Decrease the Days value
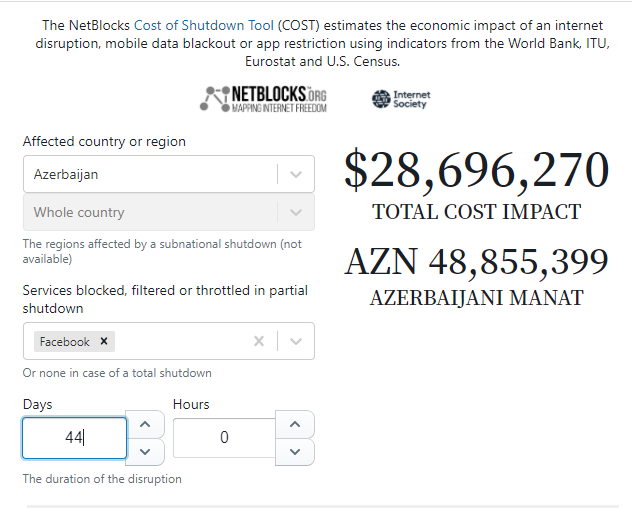Screen dimensions: 632x508 (x=145, y=452)
